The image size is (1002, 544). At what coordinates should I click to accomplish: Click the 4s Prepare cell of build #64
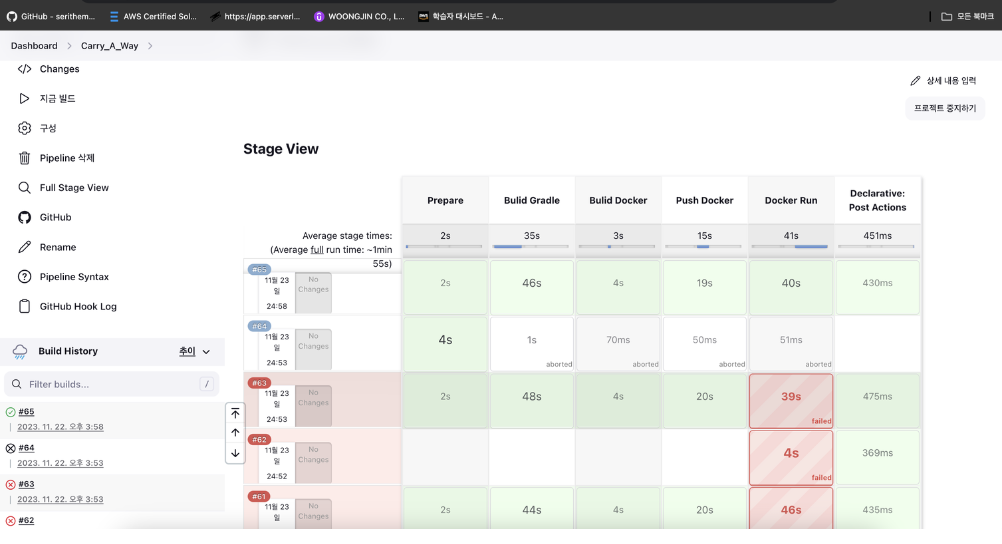click(x=445, y=344)
